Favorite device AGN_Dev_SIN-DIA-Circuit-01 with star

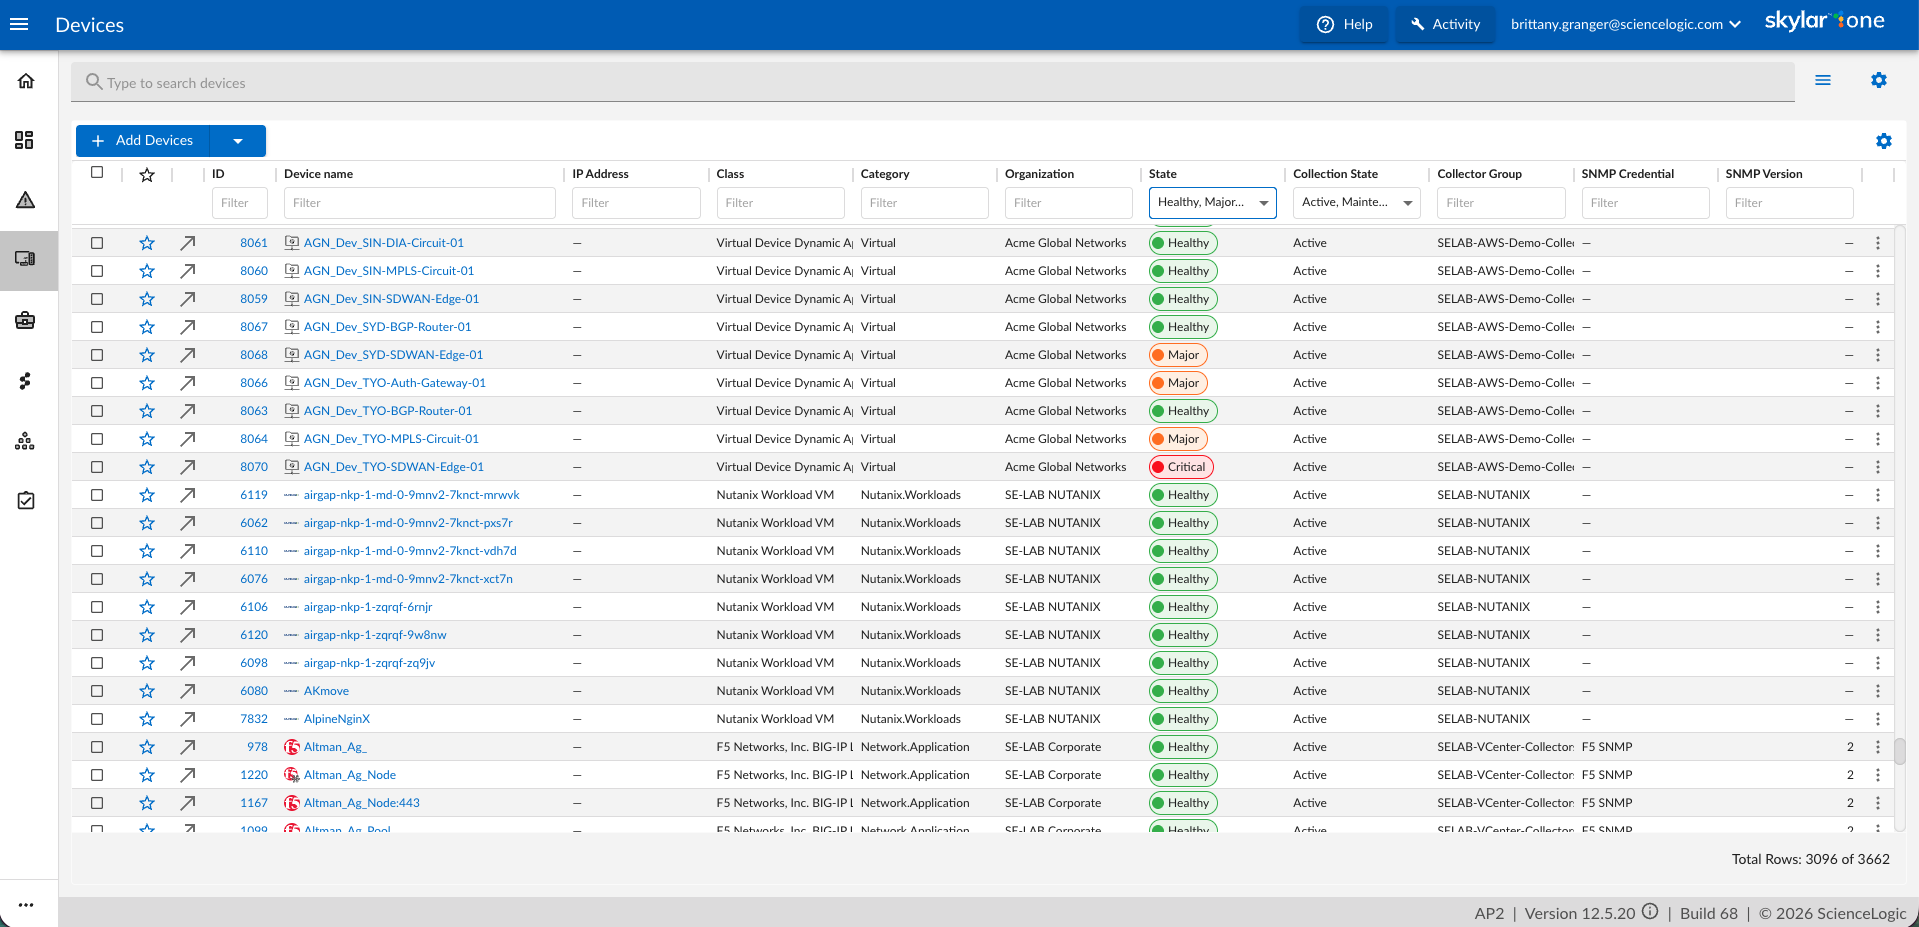(147, 243)
